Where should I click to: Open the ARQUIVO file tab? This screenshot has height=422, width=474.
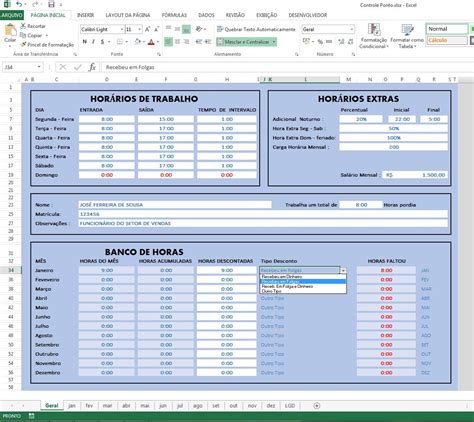pos(12,15)
